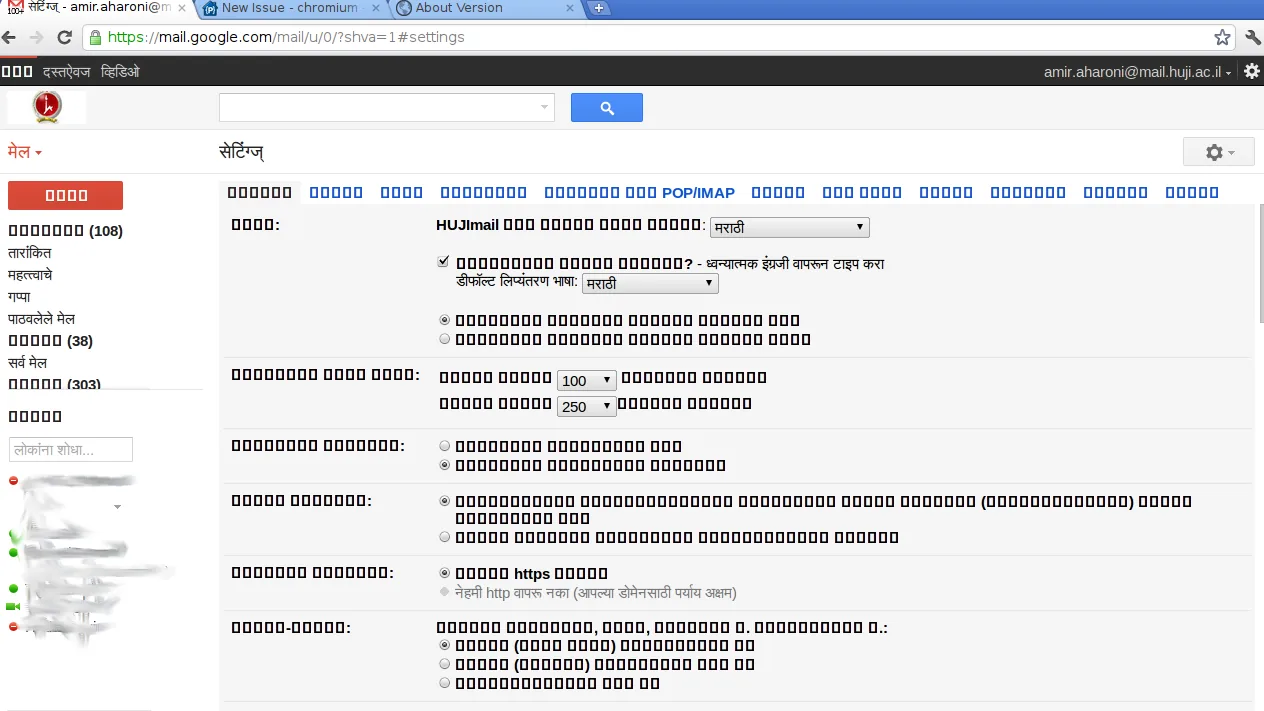
Task: Go back with the browser back arrow
Action: point(9,37)
